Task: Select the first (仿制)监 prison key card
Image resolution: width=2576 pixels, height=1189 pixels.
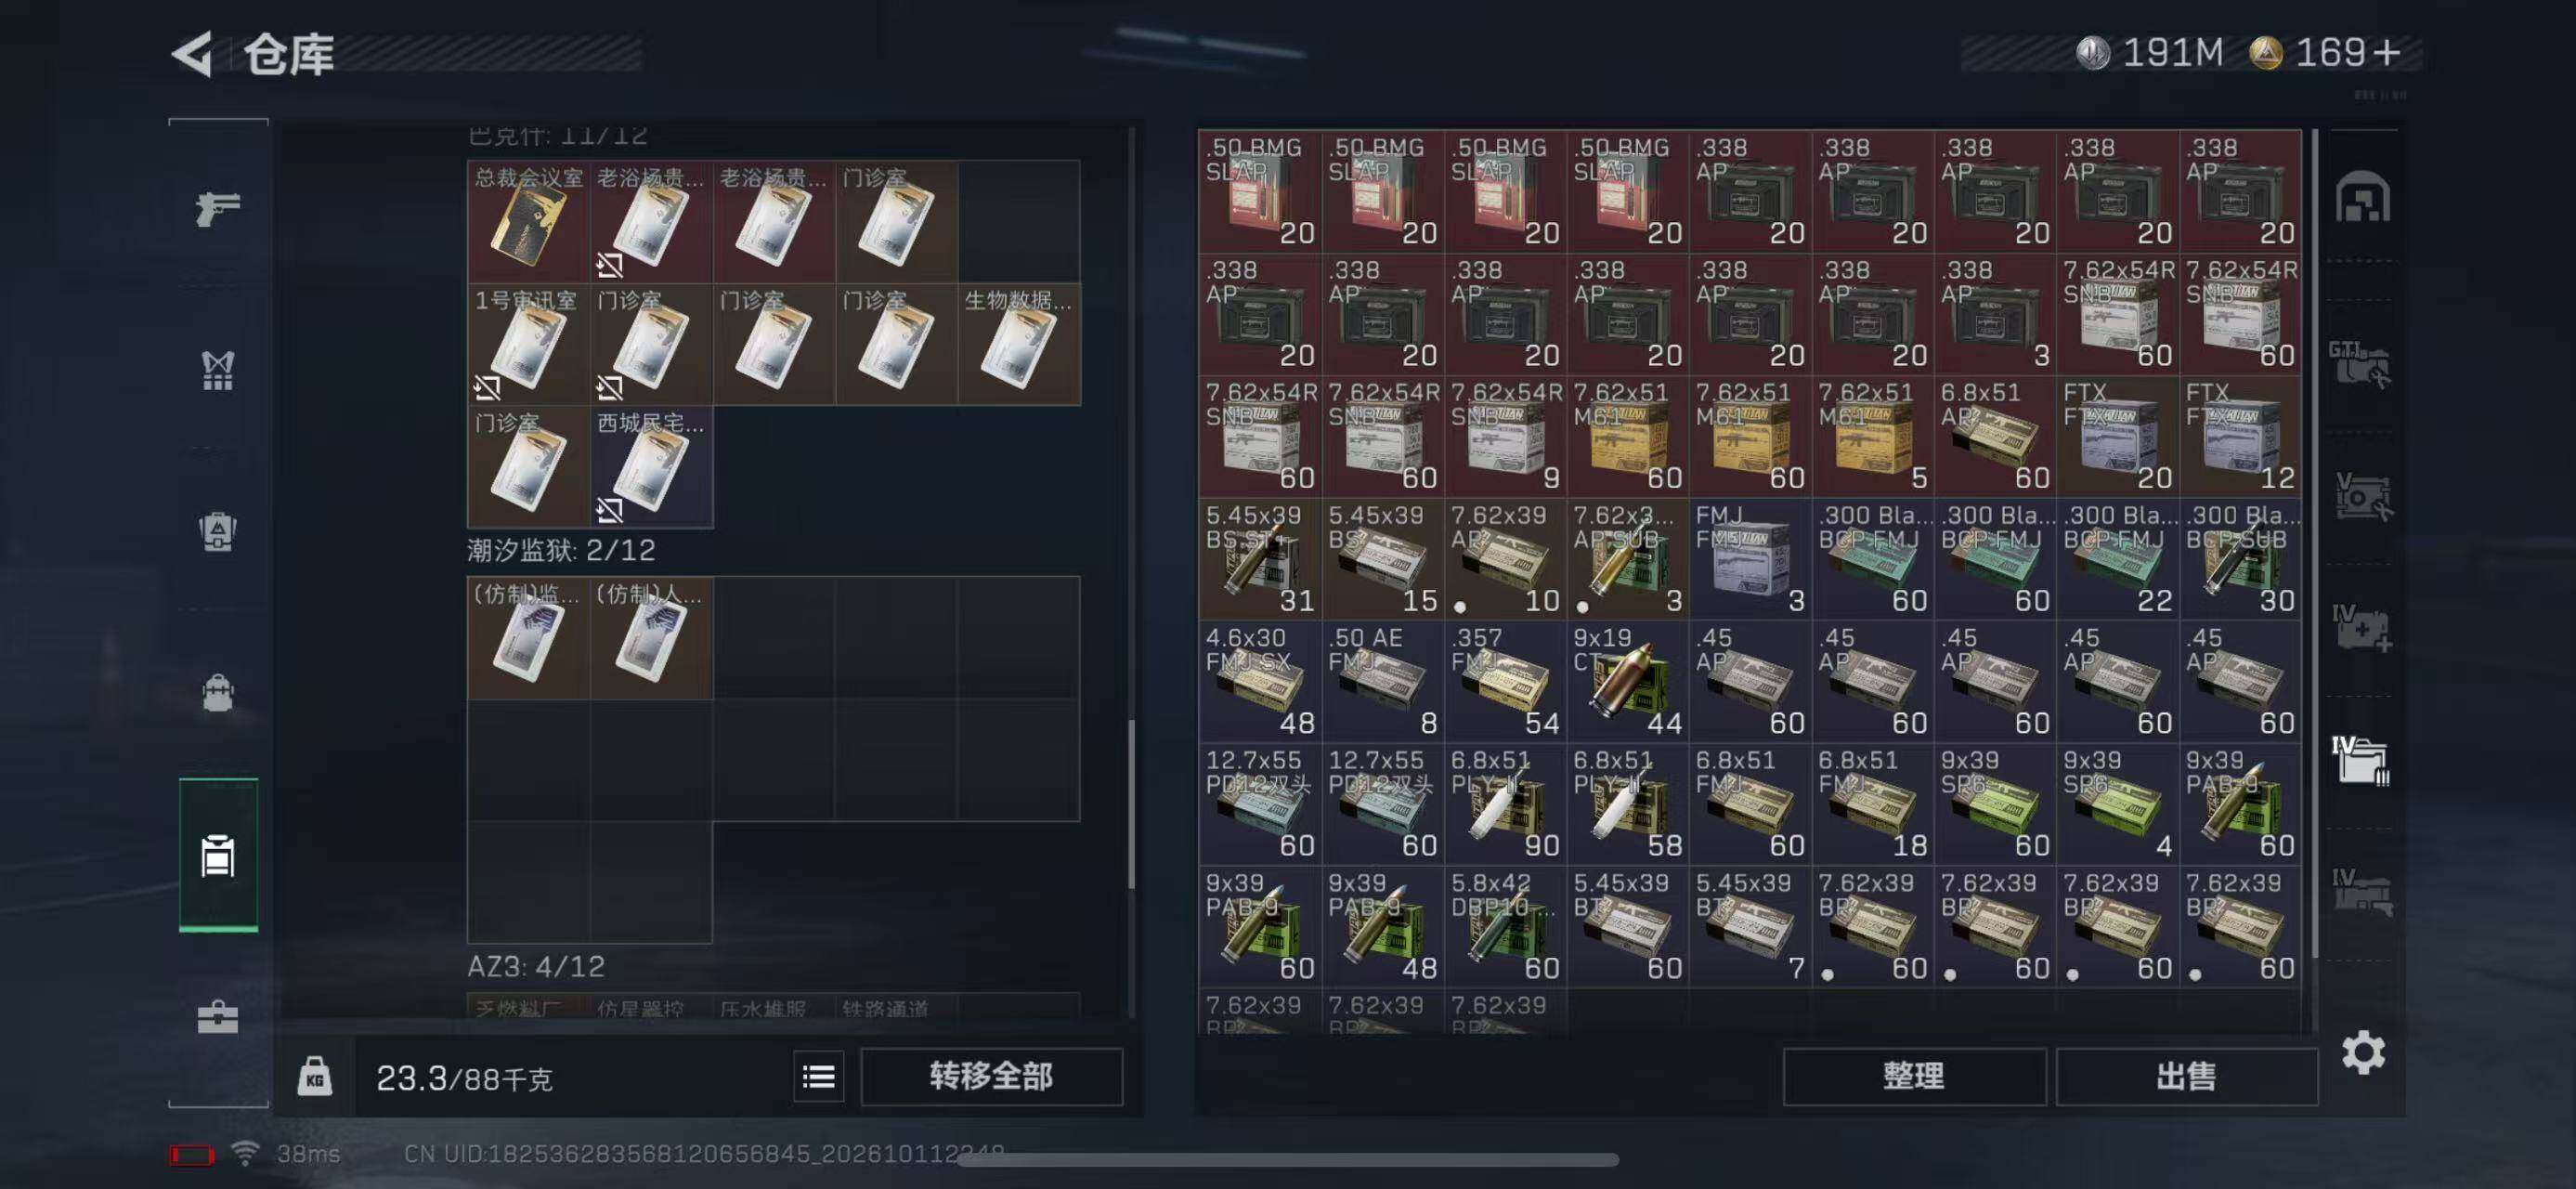Action: coord(529,637)
